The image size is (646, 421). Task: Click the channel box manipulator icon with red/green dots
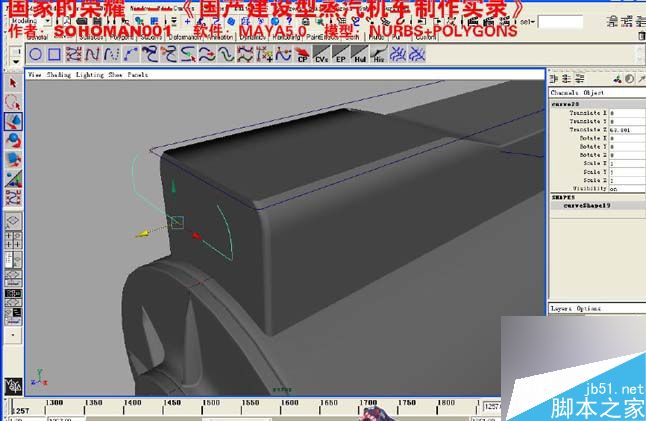(x=617, y=78)
